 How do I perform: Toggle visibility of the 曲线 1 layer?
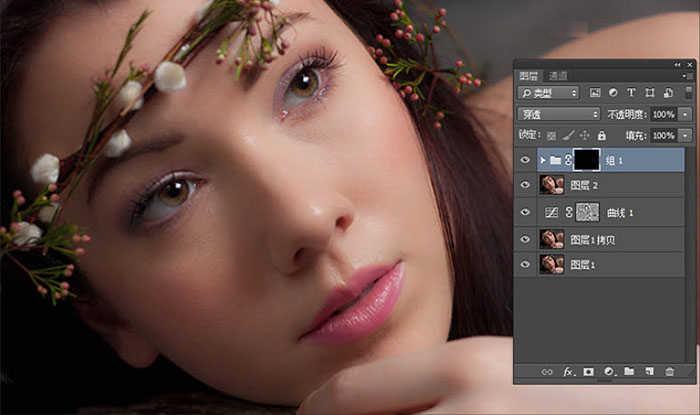(x=525, y=212)
